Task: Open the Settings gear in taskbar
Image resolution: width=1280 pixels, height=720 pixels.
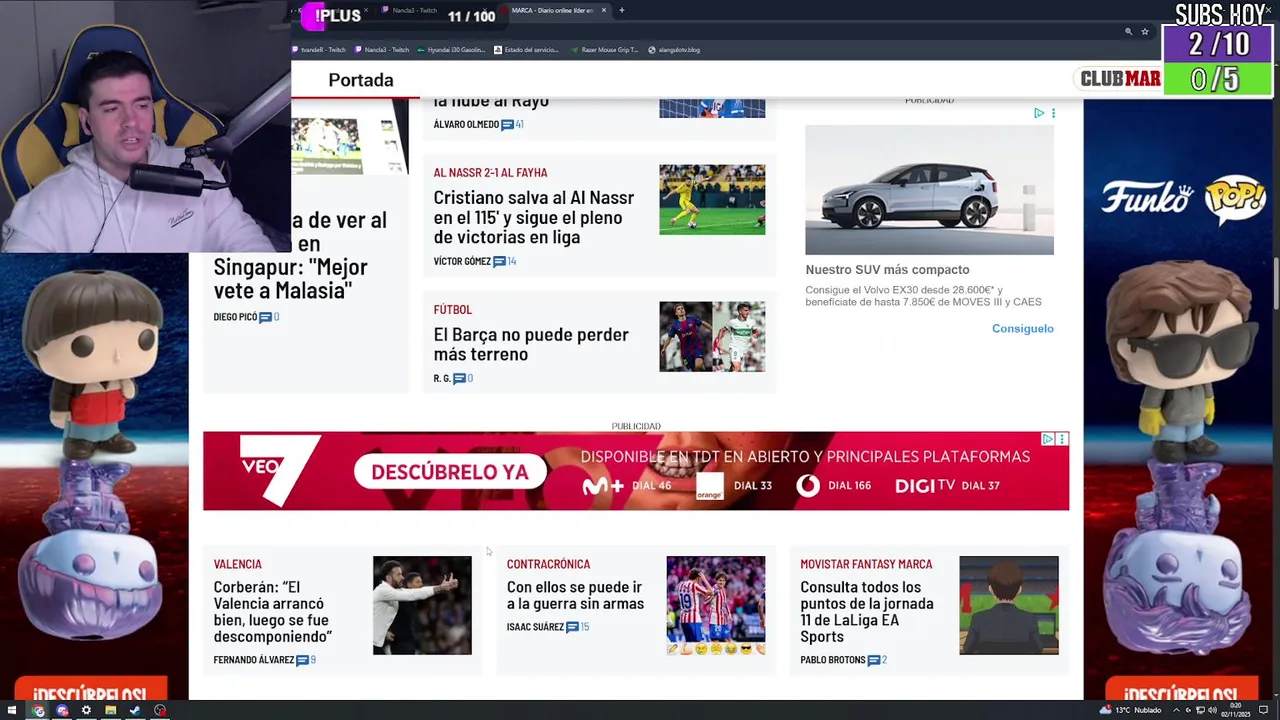Action: (x=86, y=710)
